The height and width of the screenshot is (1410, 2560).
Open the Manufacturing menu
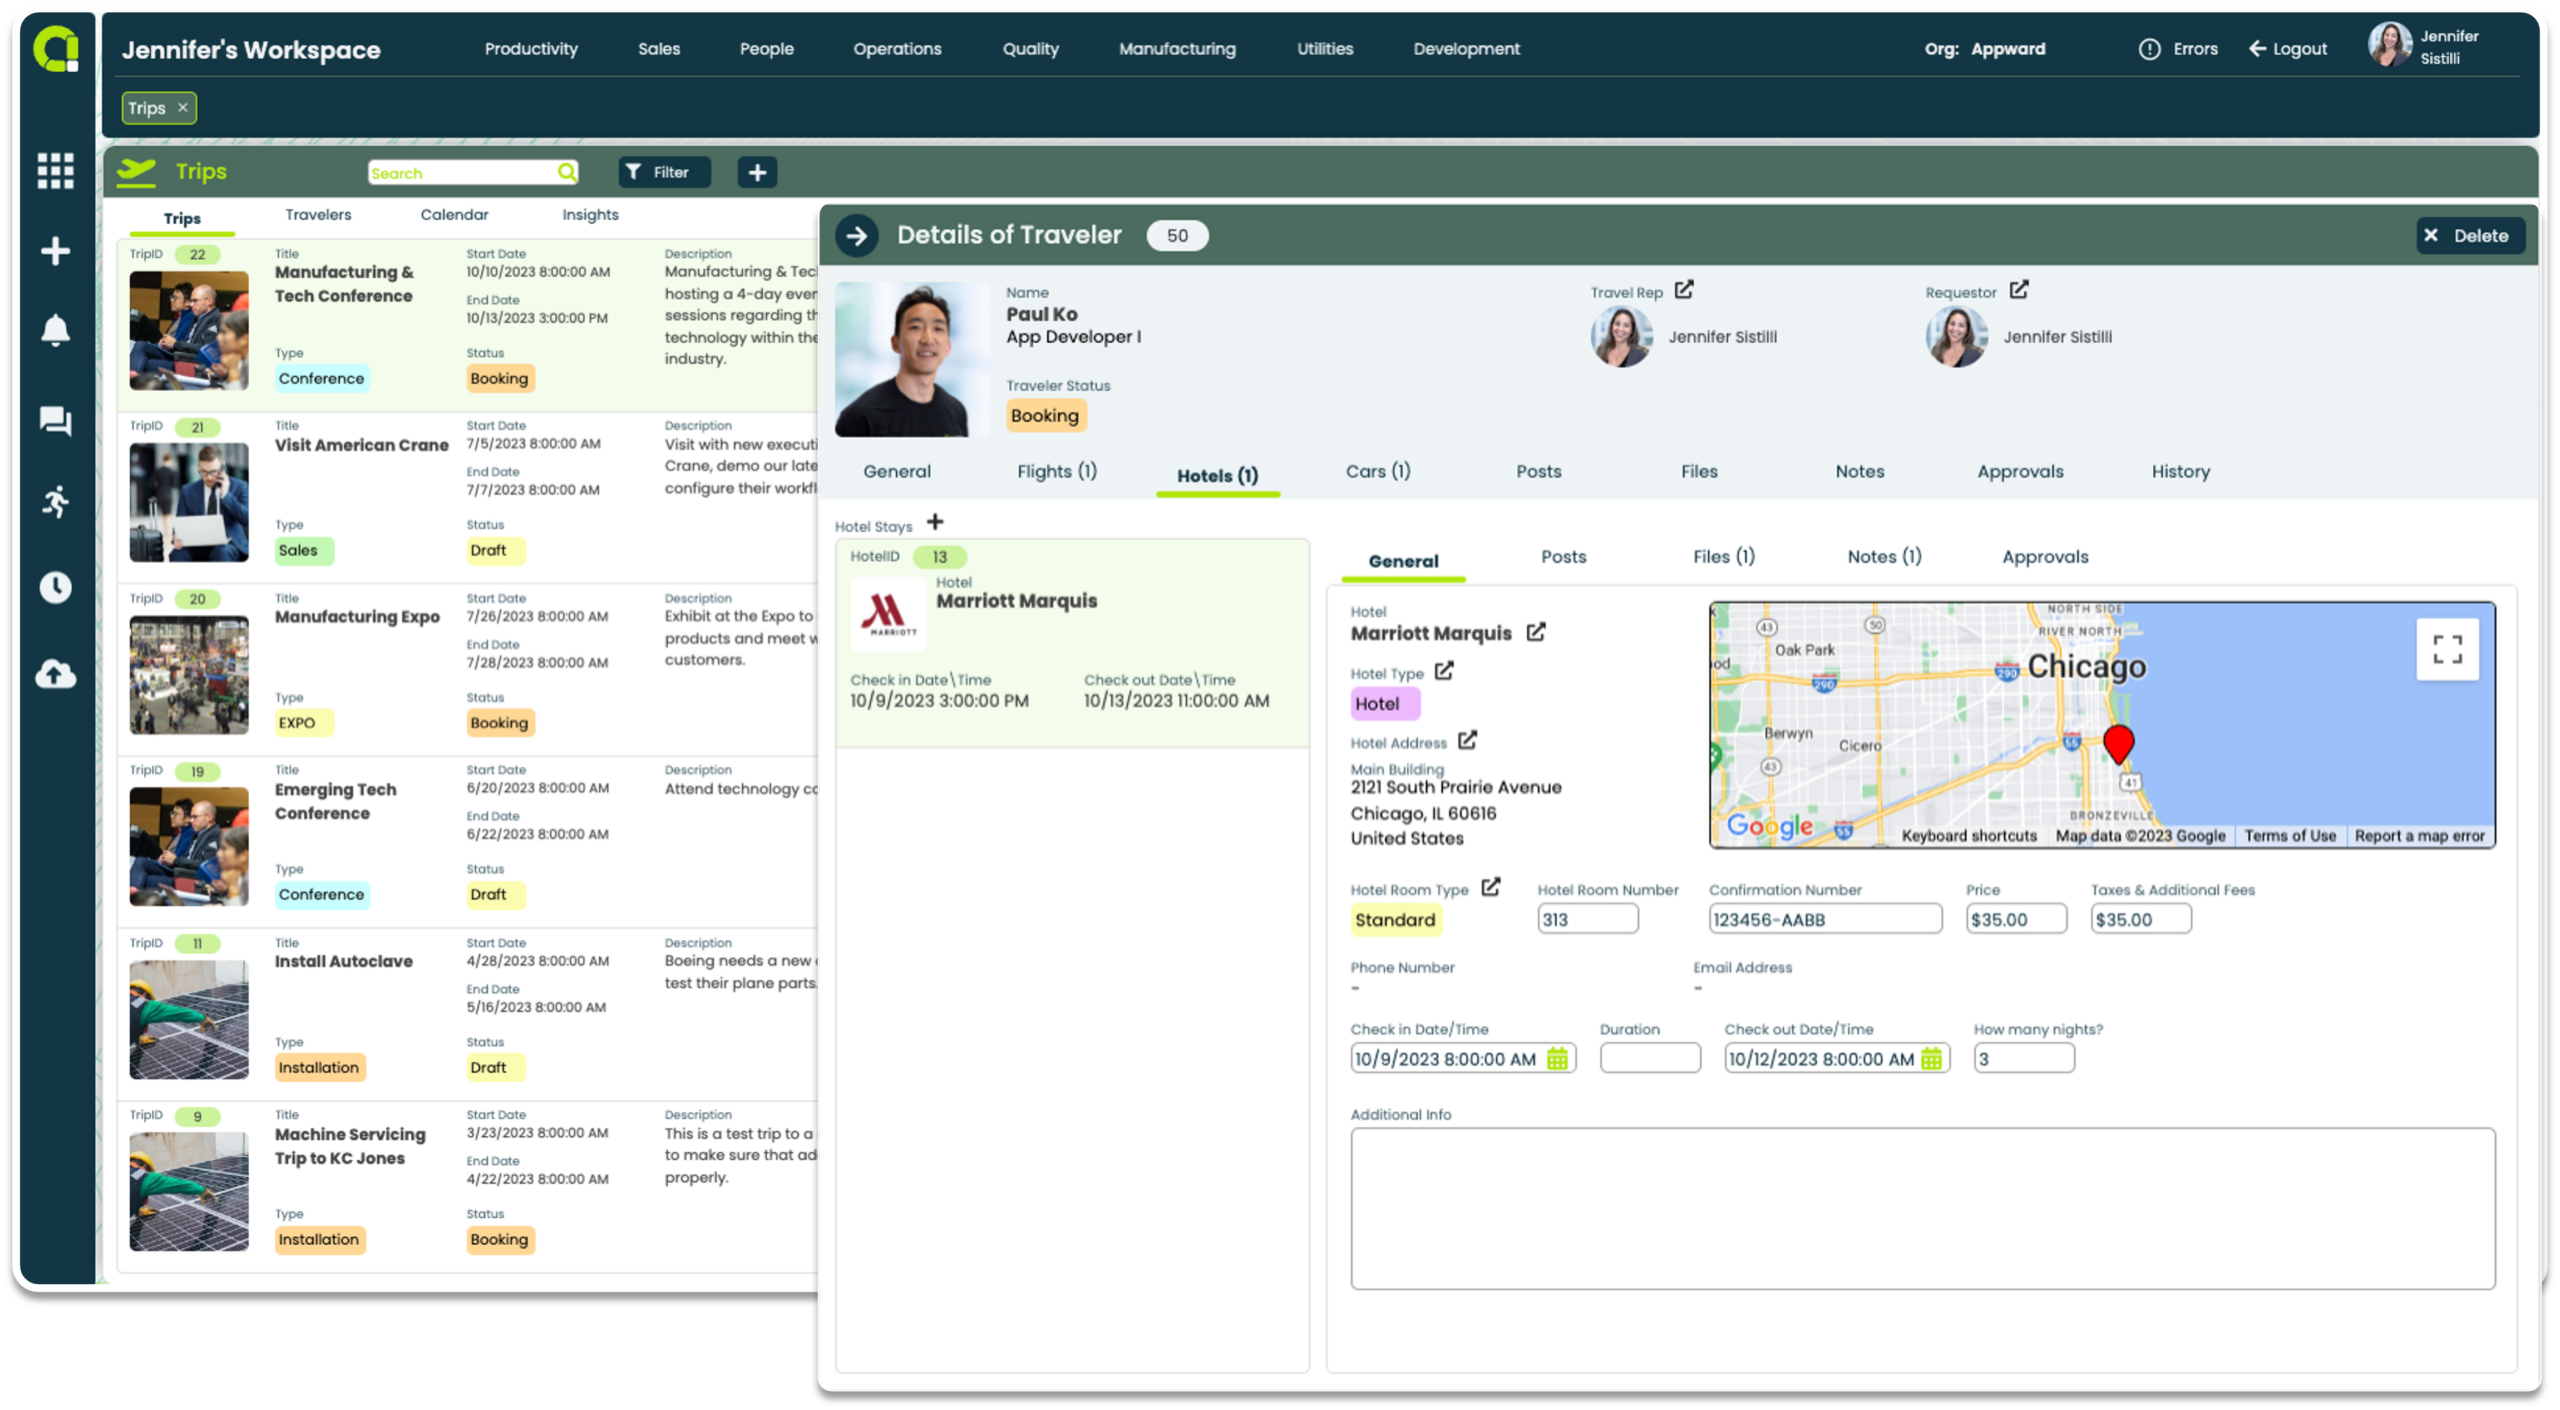(x=1177, y=49)
